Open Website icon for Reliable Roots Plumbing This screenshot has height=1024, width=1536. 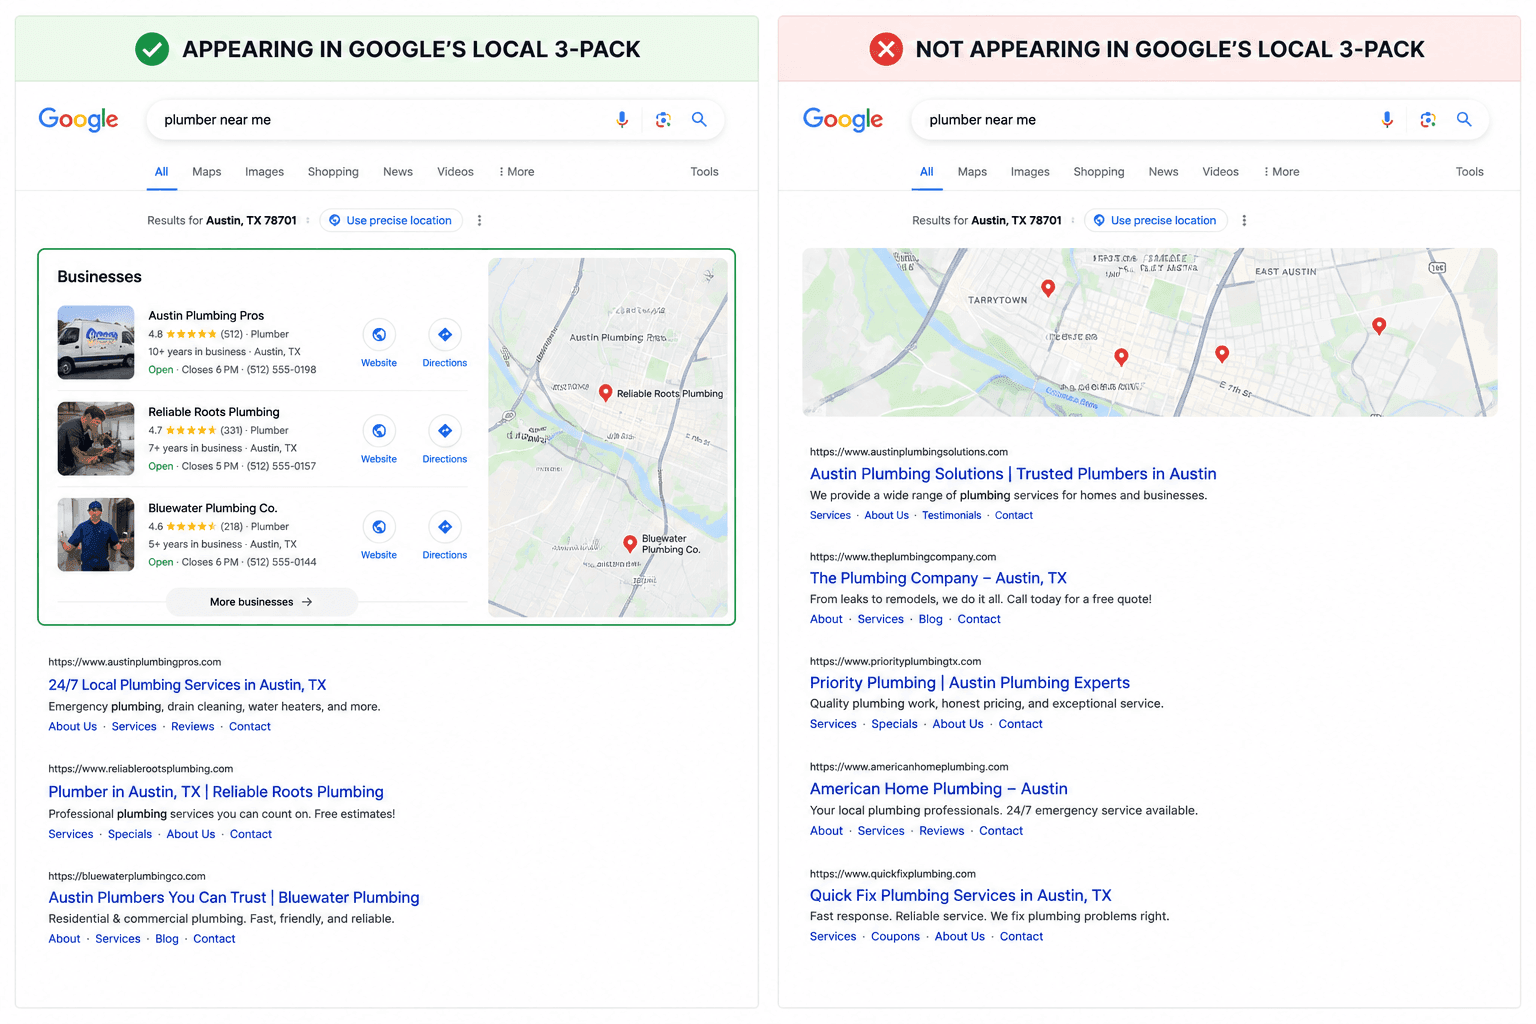coord(379,431)
